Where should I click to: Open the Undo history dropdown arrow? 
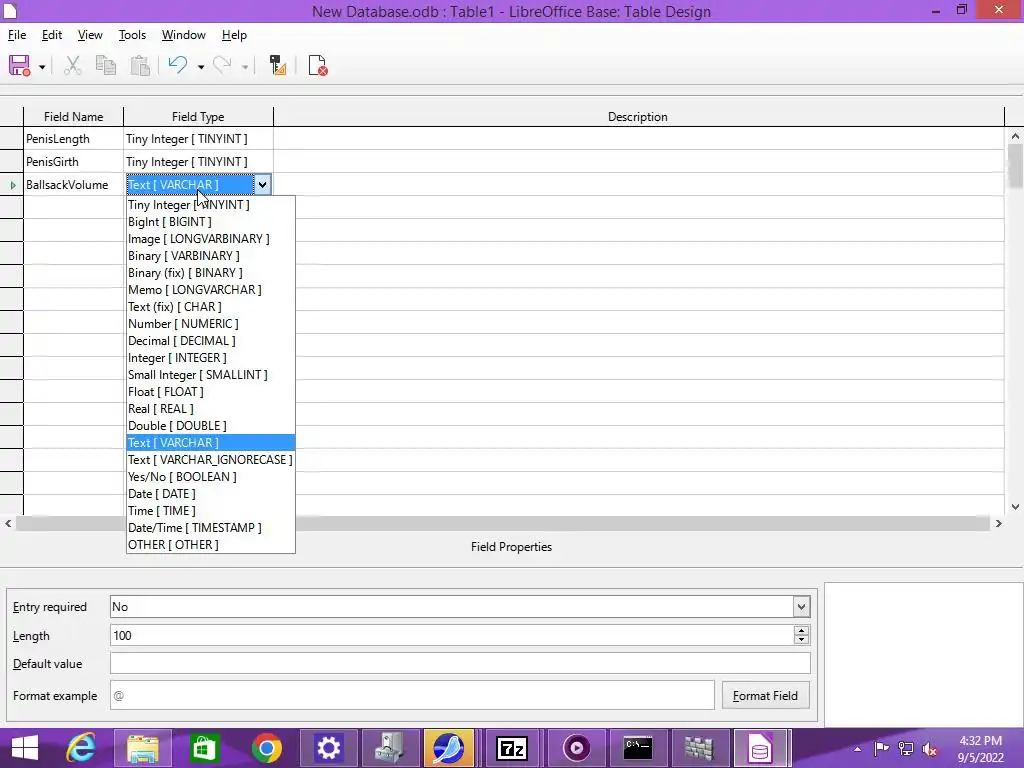(200, 67)
